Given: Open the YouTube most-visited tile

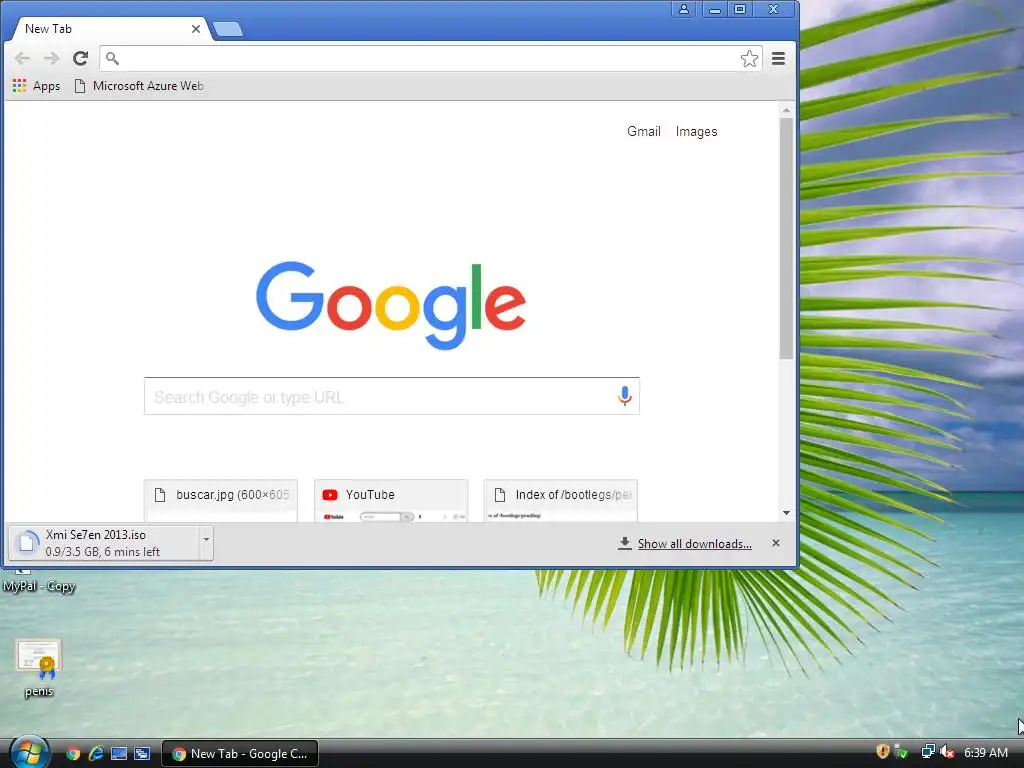Looking at the screenshot, I should click(391, 500).
